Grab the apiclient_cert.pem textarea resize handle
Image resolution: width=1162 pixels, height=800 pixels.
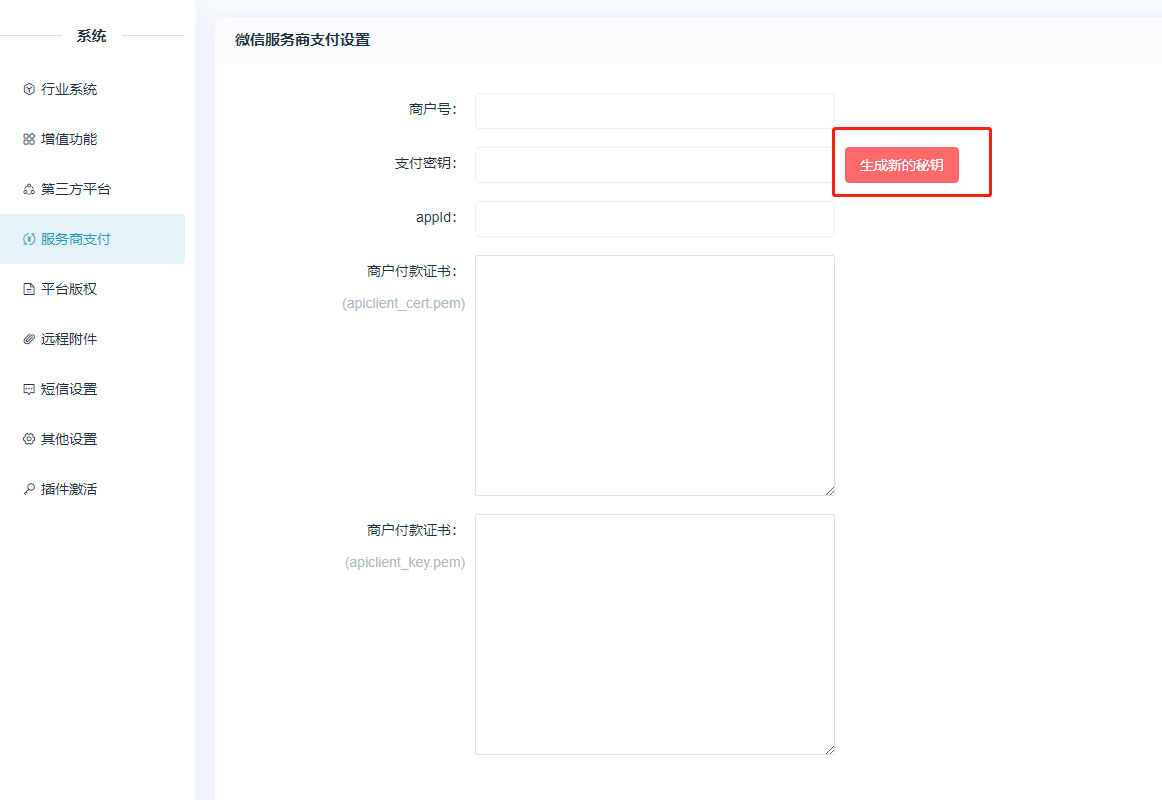pyautogui.click(x=829, y=490)
